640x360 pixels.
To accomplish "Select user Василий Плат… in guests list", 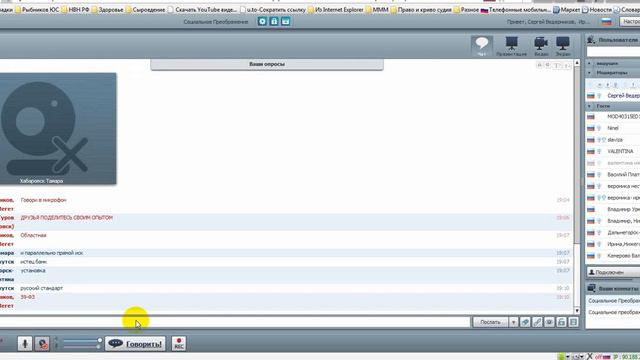I will coord(613,174).
